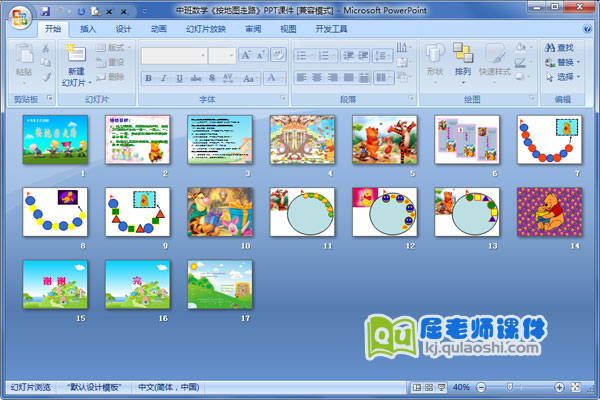The height and width of the screenshot is (400, 600).
Task: Open the Home (开始) tab
Action: (53, 29)
